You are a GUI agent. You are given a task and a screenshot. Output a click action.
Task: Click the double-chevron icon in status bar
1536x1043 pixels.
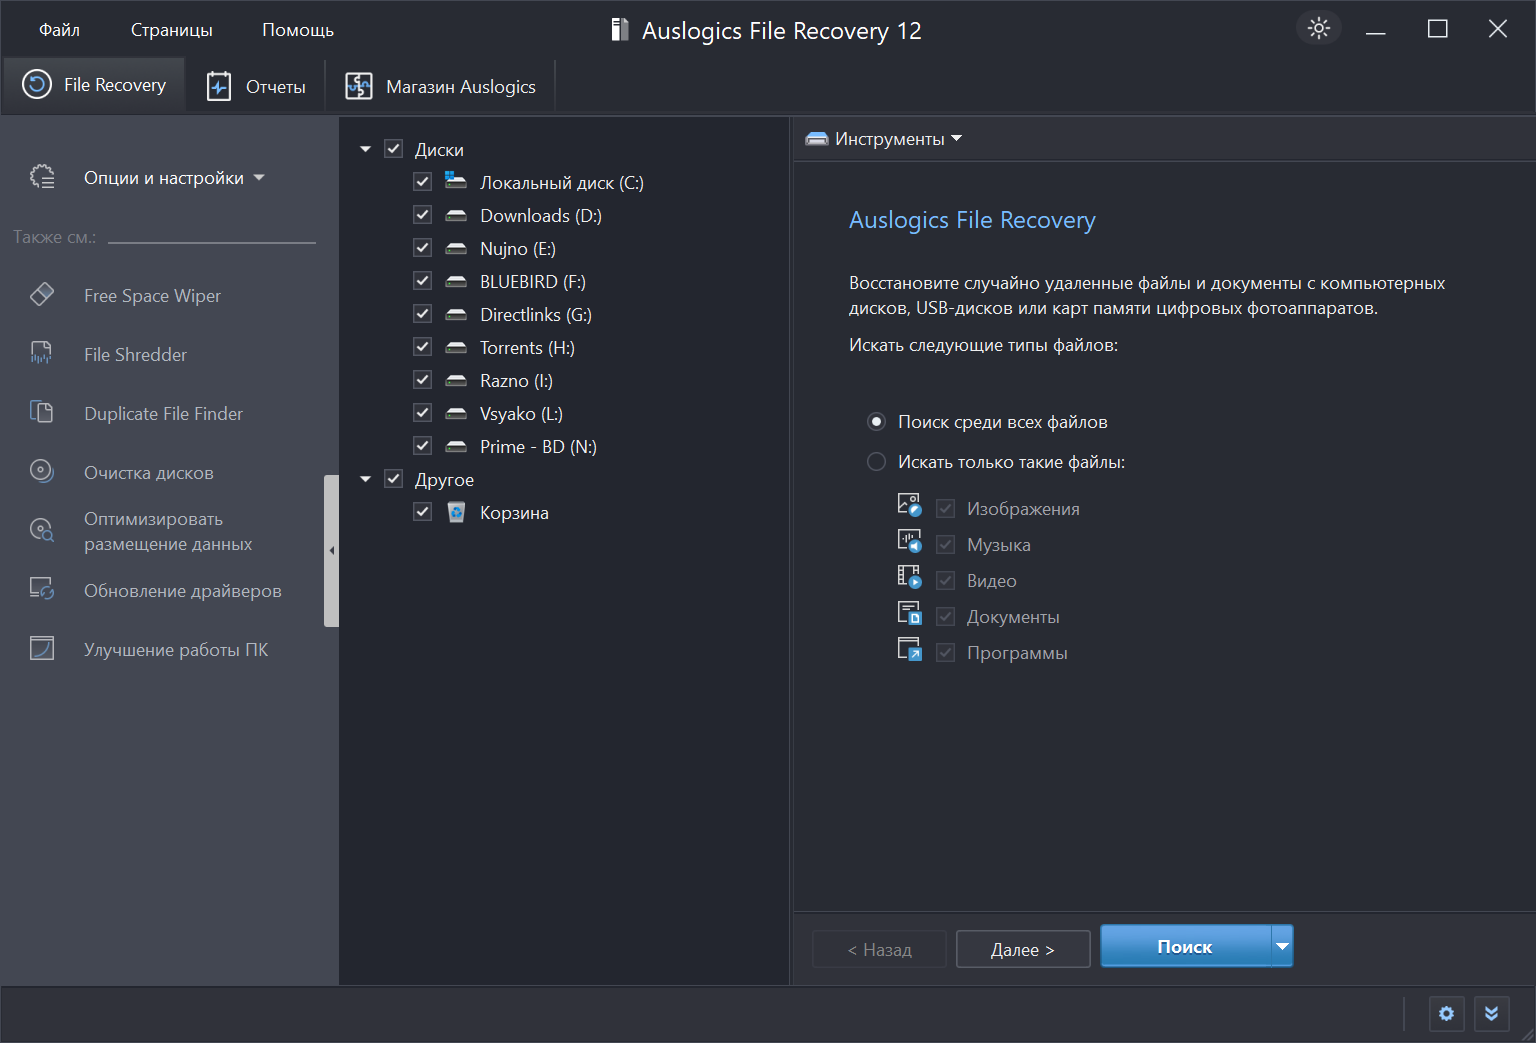pos(1491,1013)
